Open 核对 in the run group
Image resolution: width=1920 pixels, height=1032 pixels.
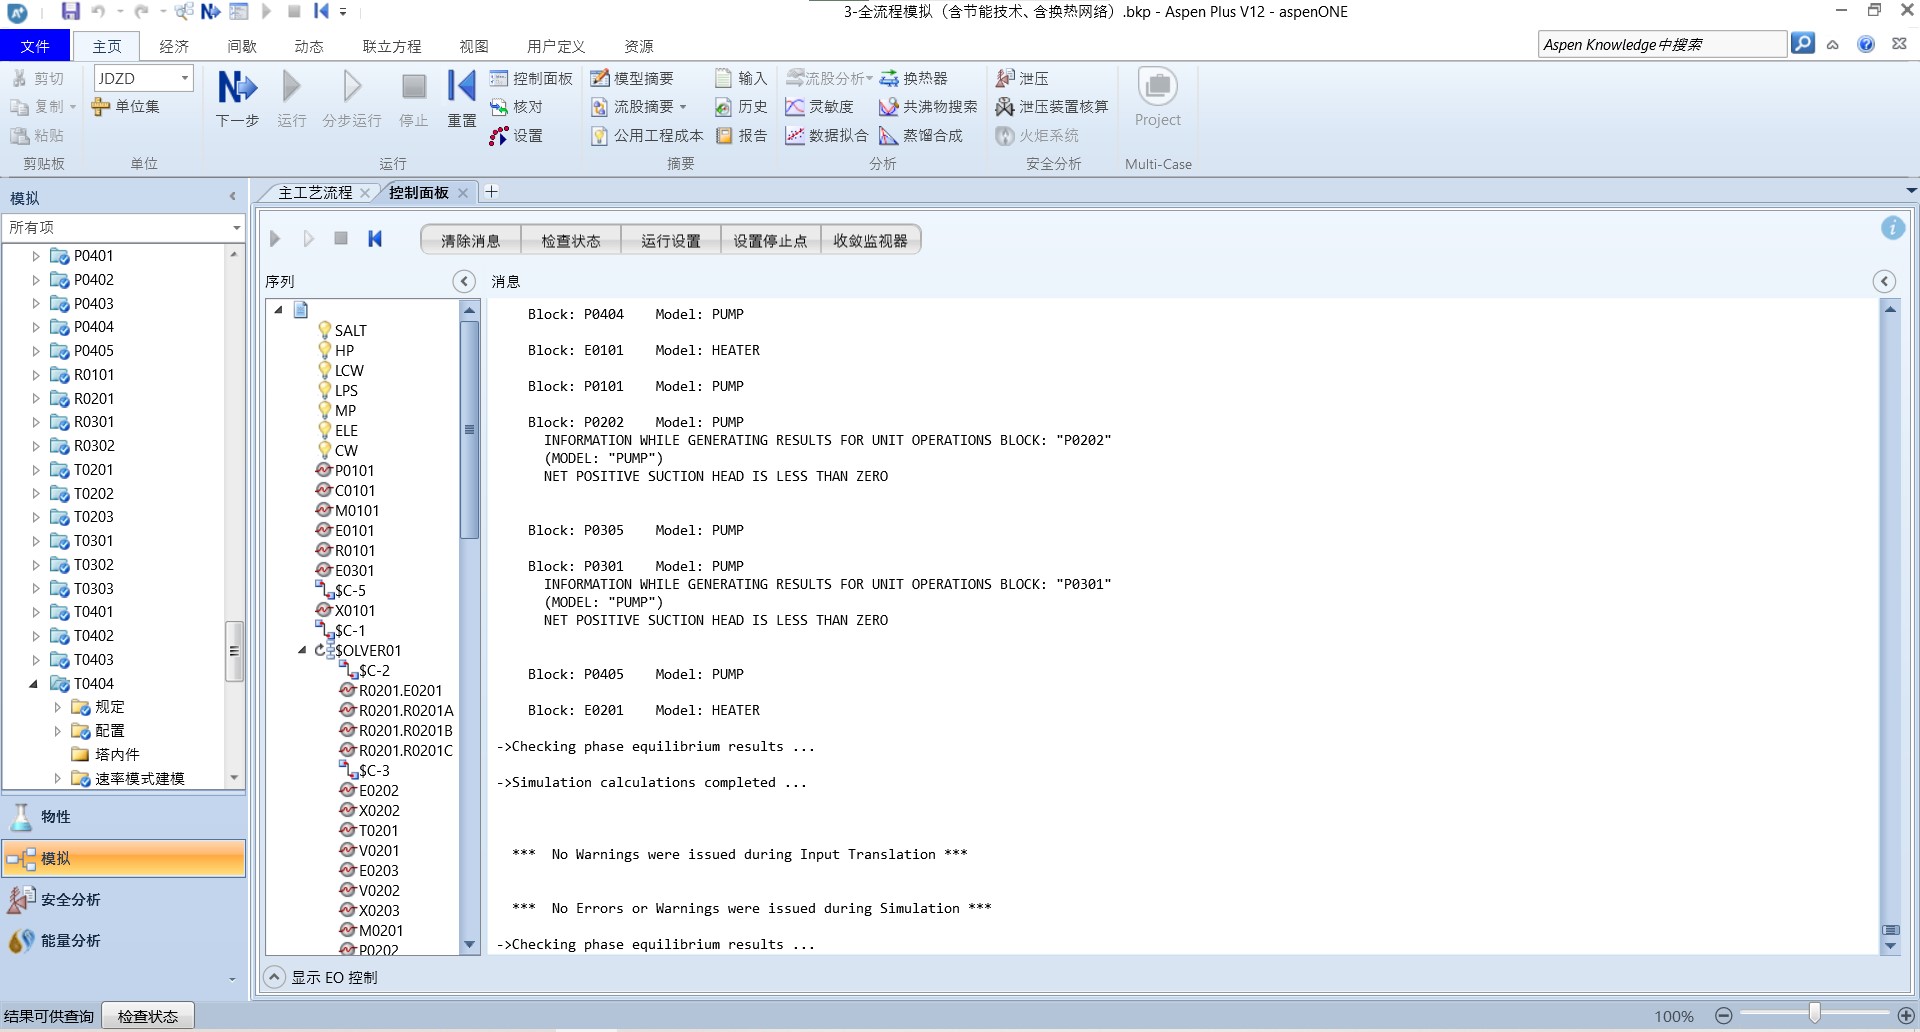tap(516, 107)
